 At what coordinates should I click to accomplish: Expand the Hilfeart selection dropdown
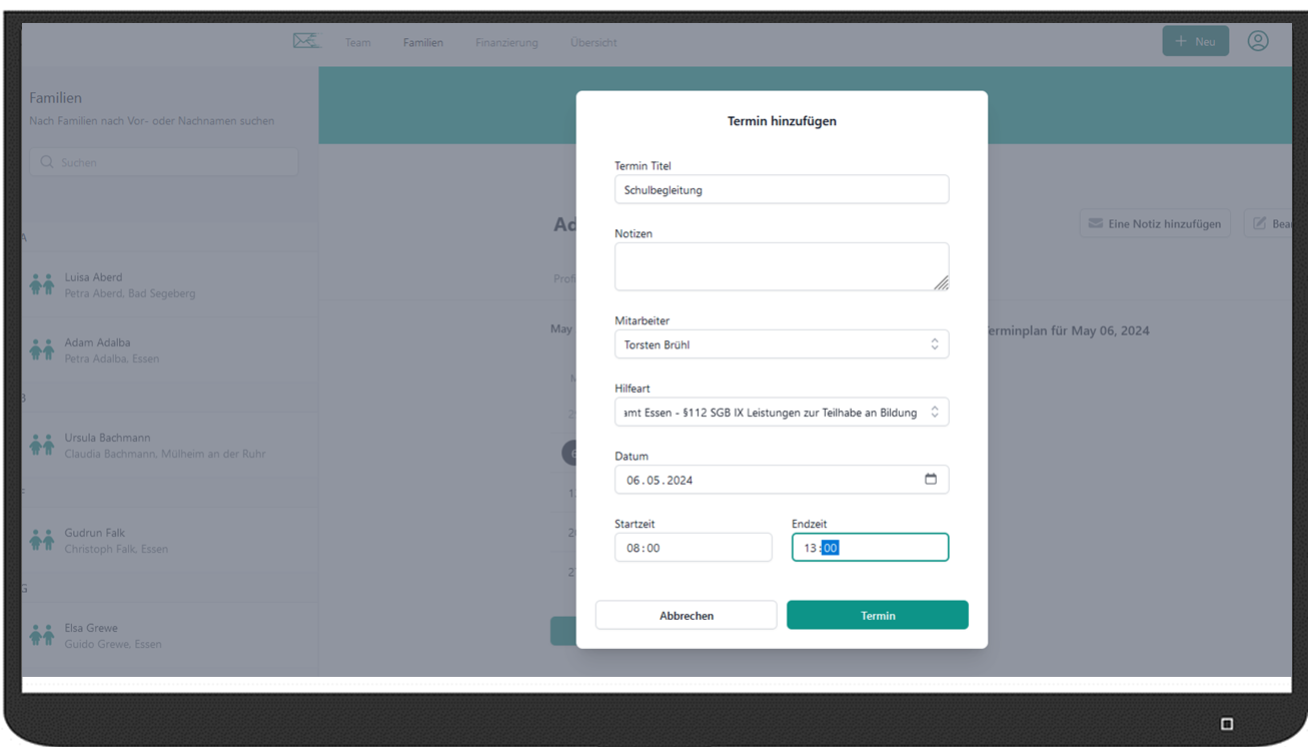tap(781, 412)
